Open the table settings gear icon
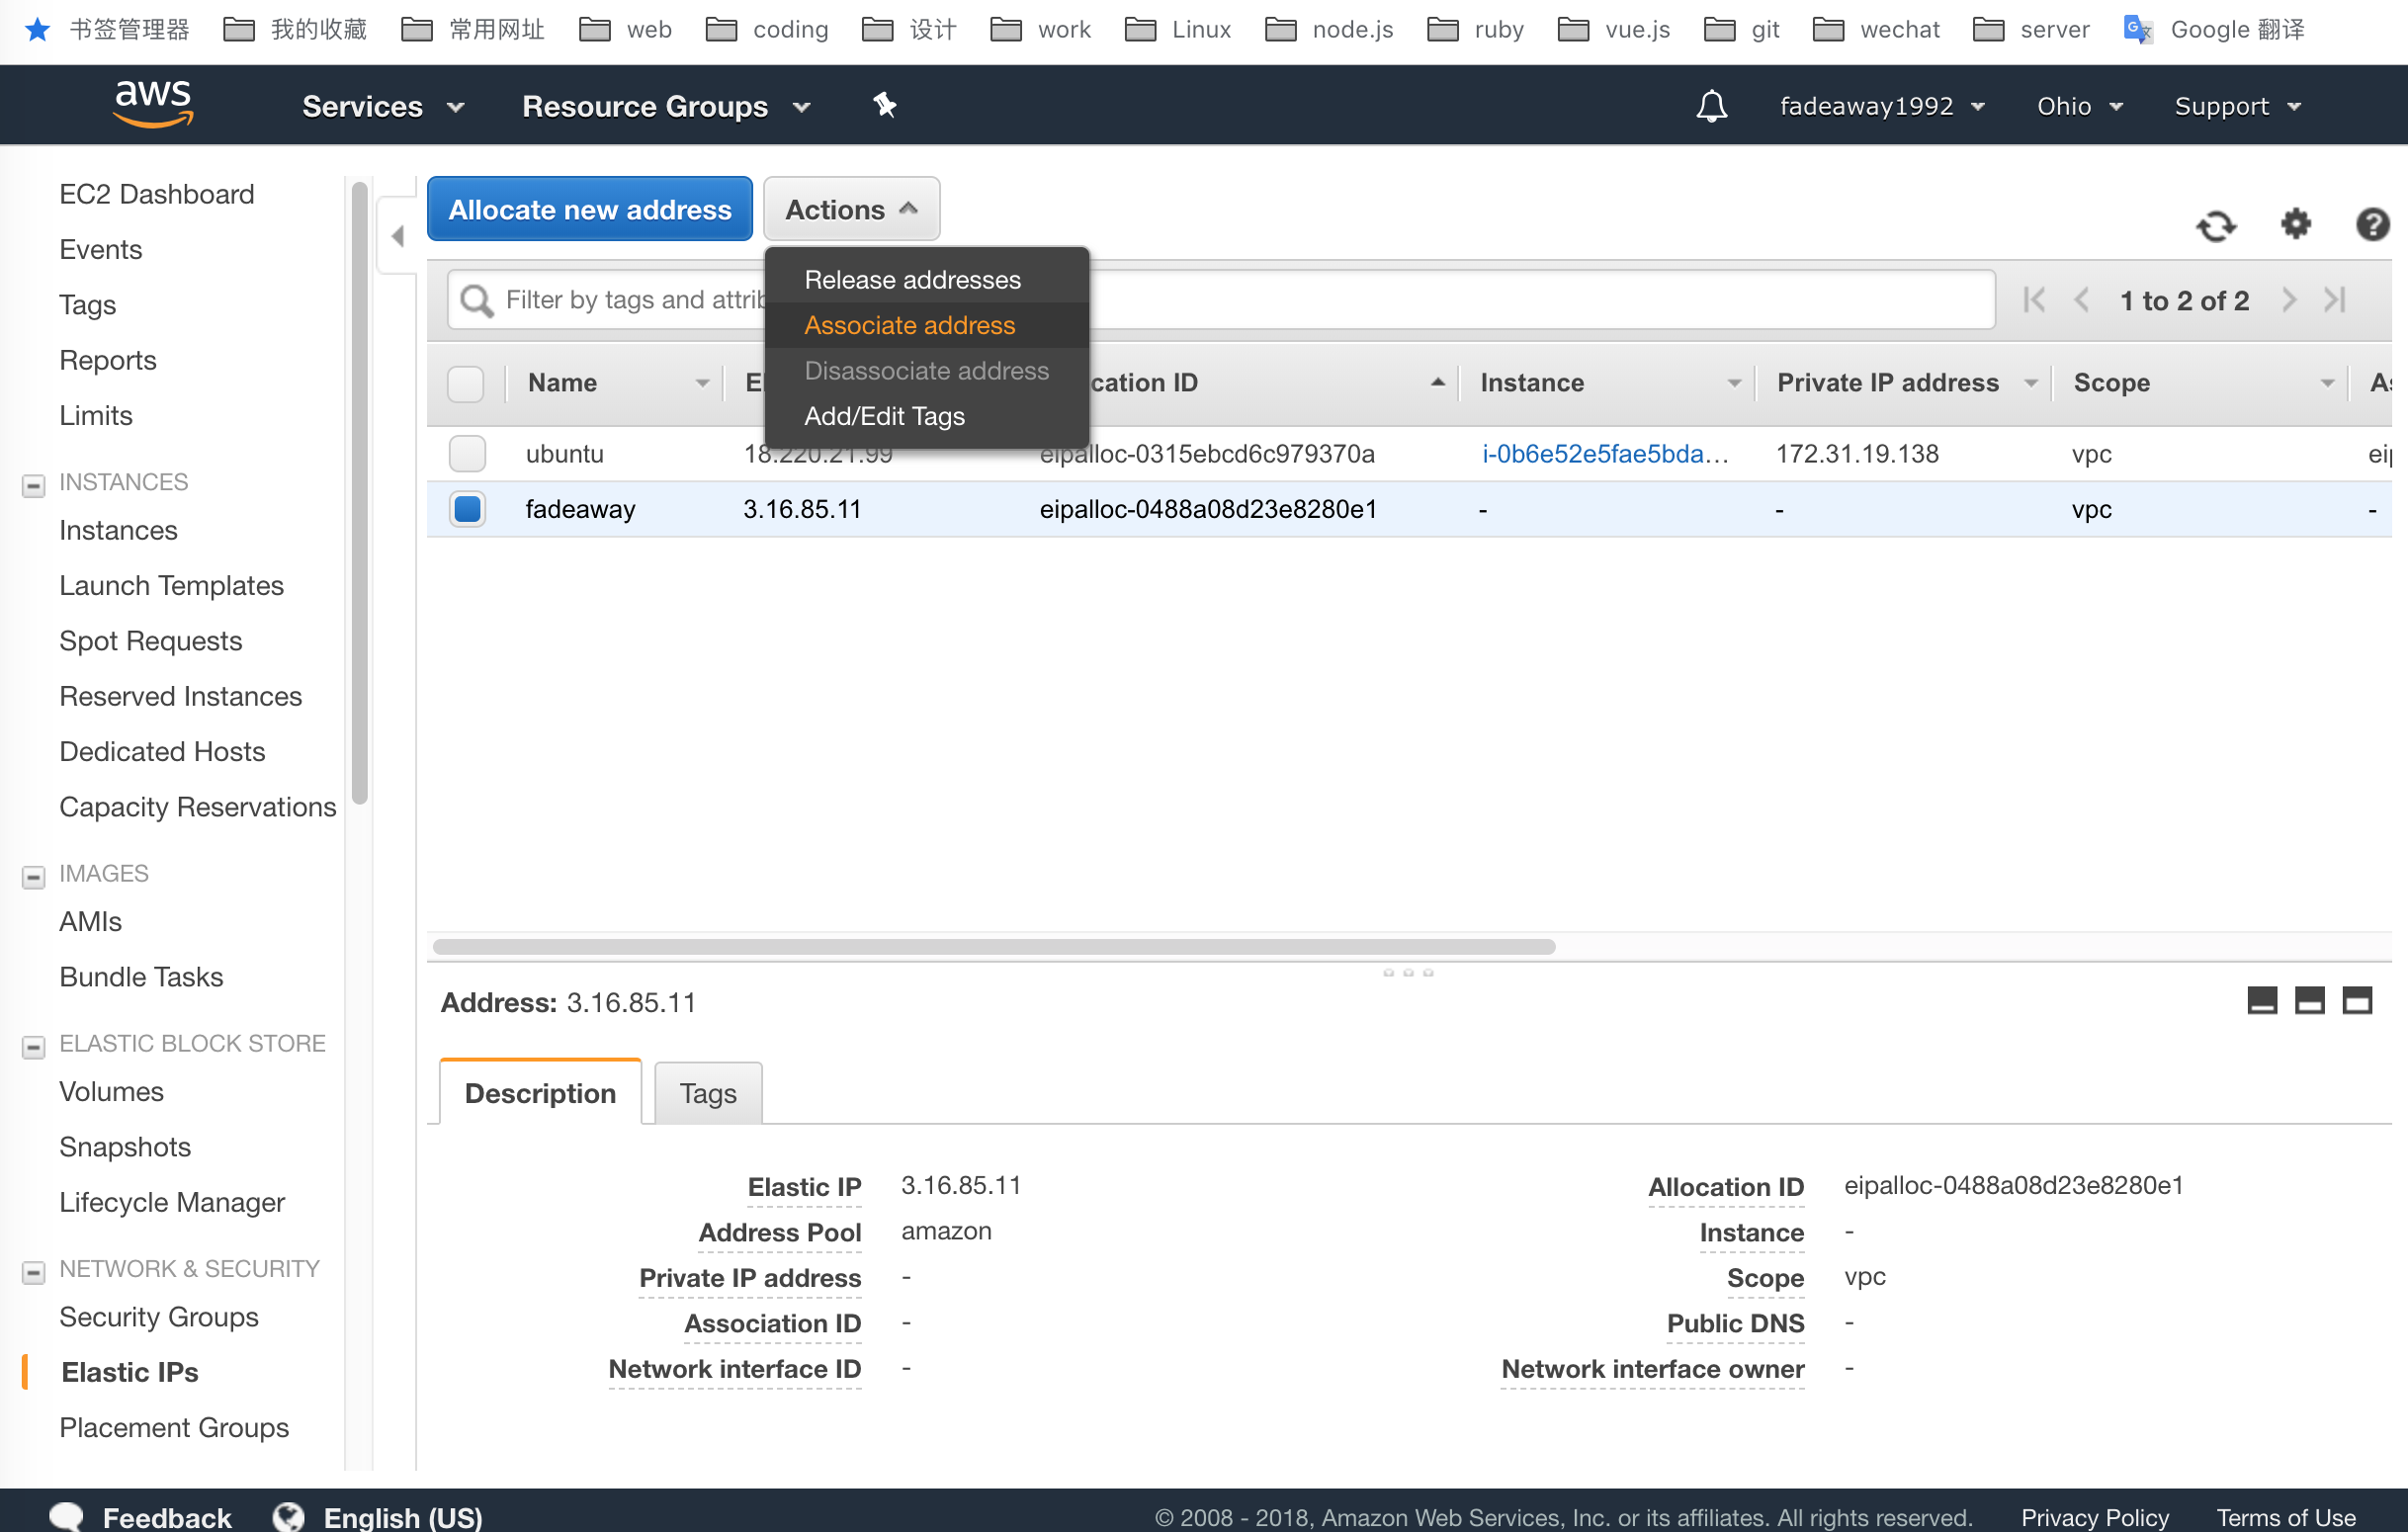 2295,223
